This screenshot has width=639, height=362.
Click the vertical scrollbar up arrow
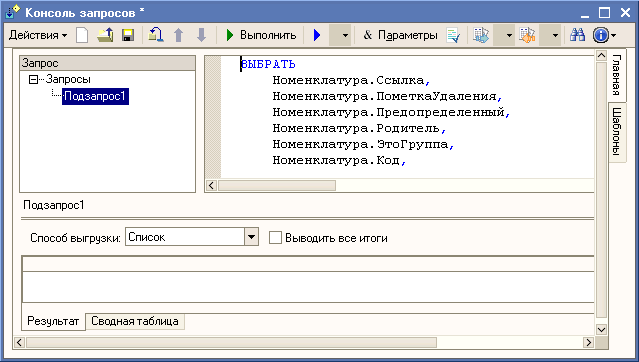(x=602, y=56)
